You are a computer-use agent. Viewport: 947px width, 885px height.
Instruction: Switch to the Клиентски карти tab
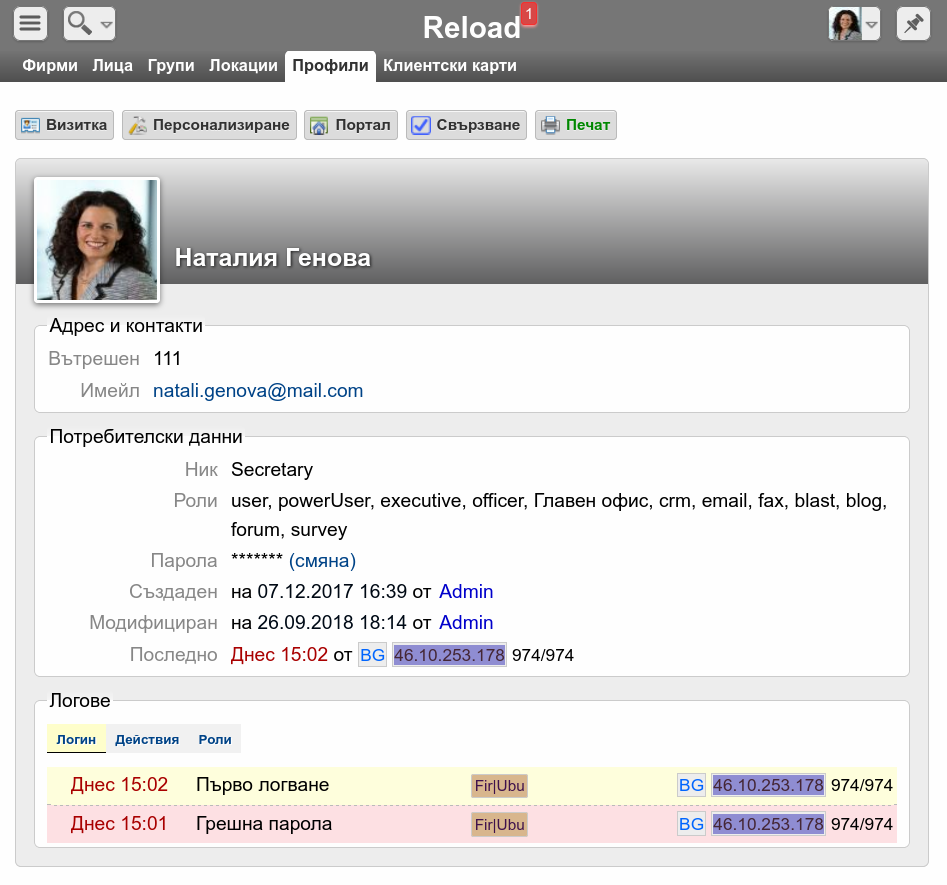[450, 66]
